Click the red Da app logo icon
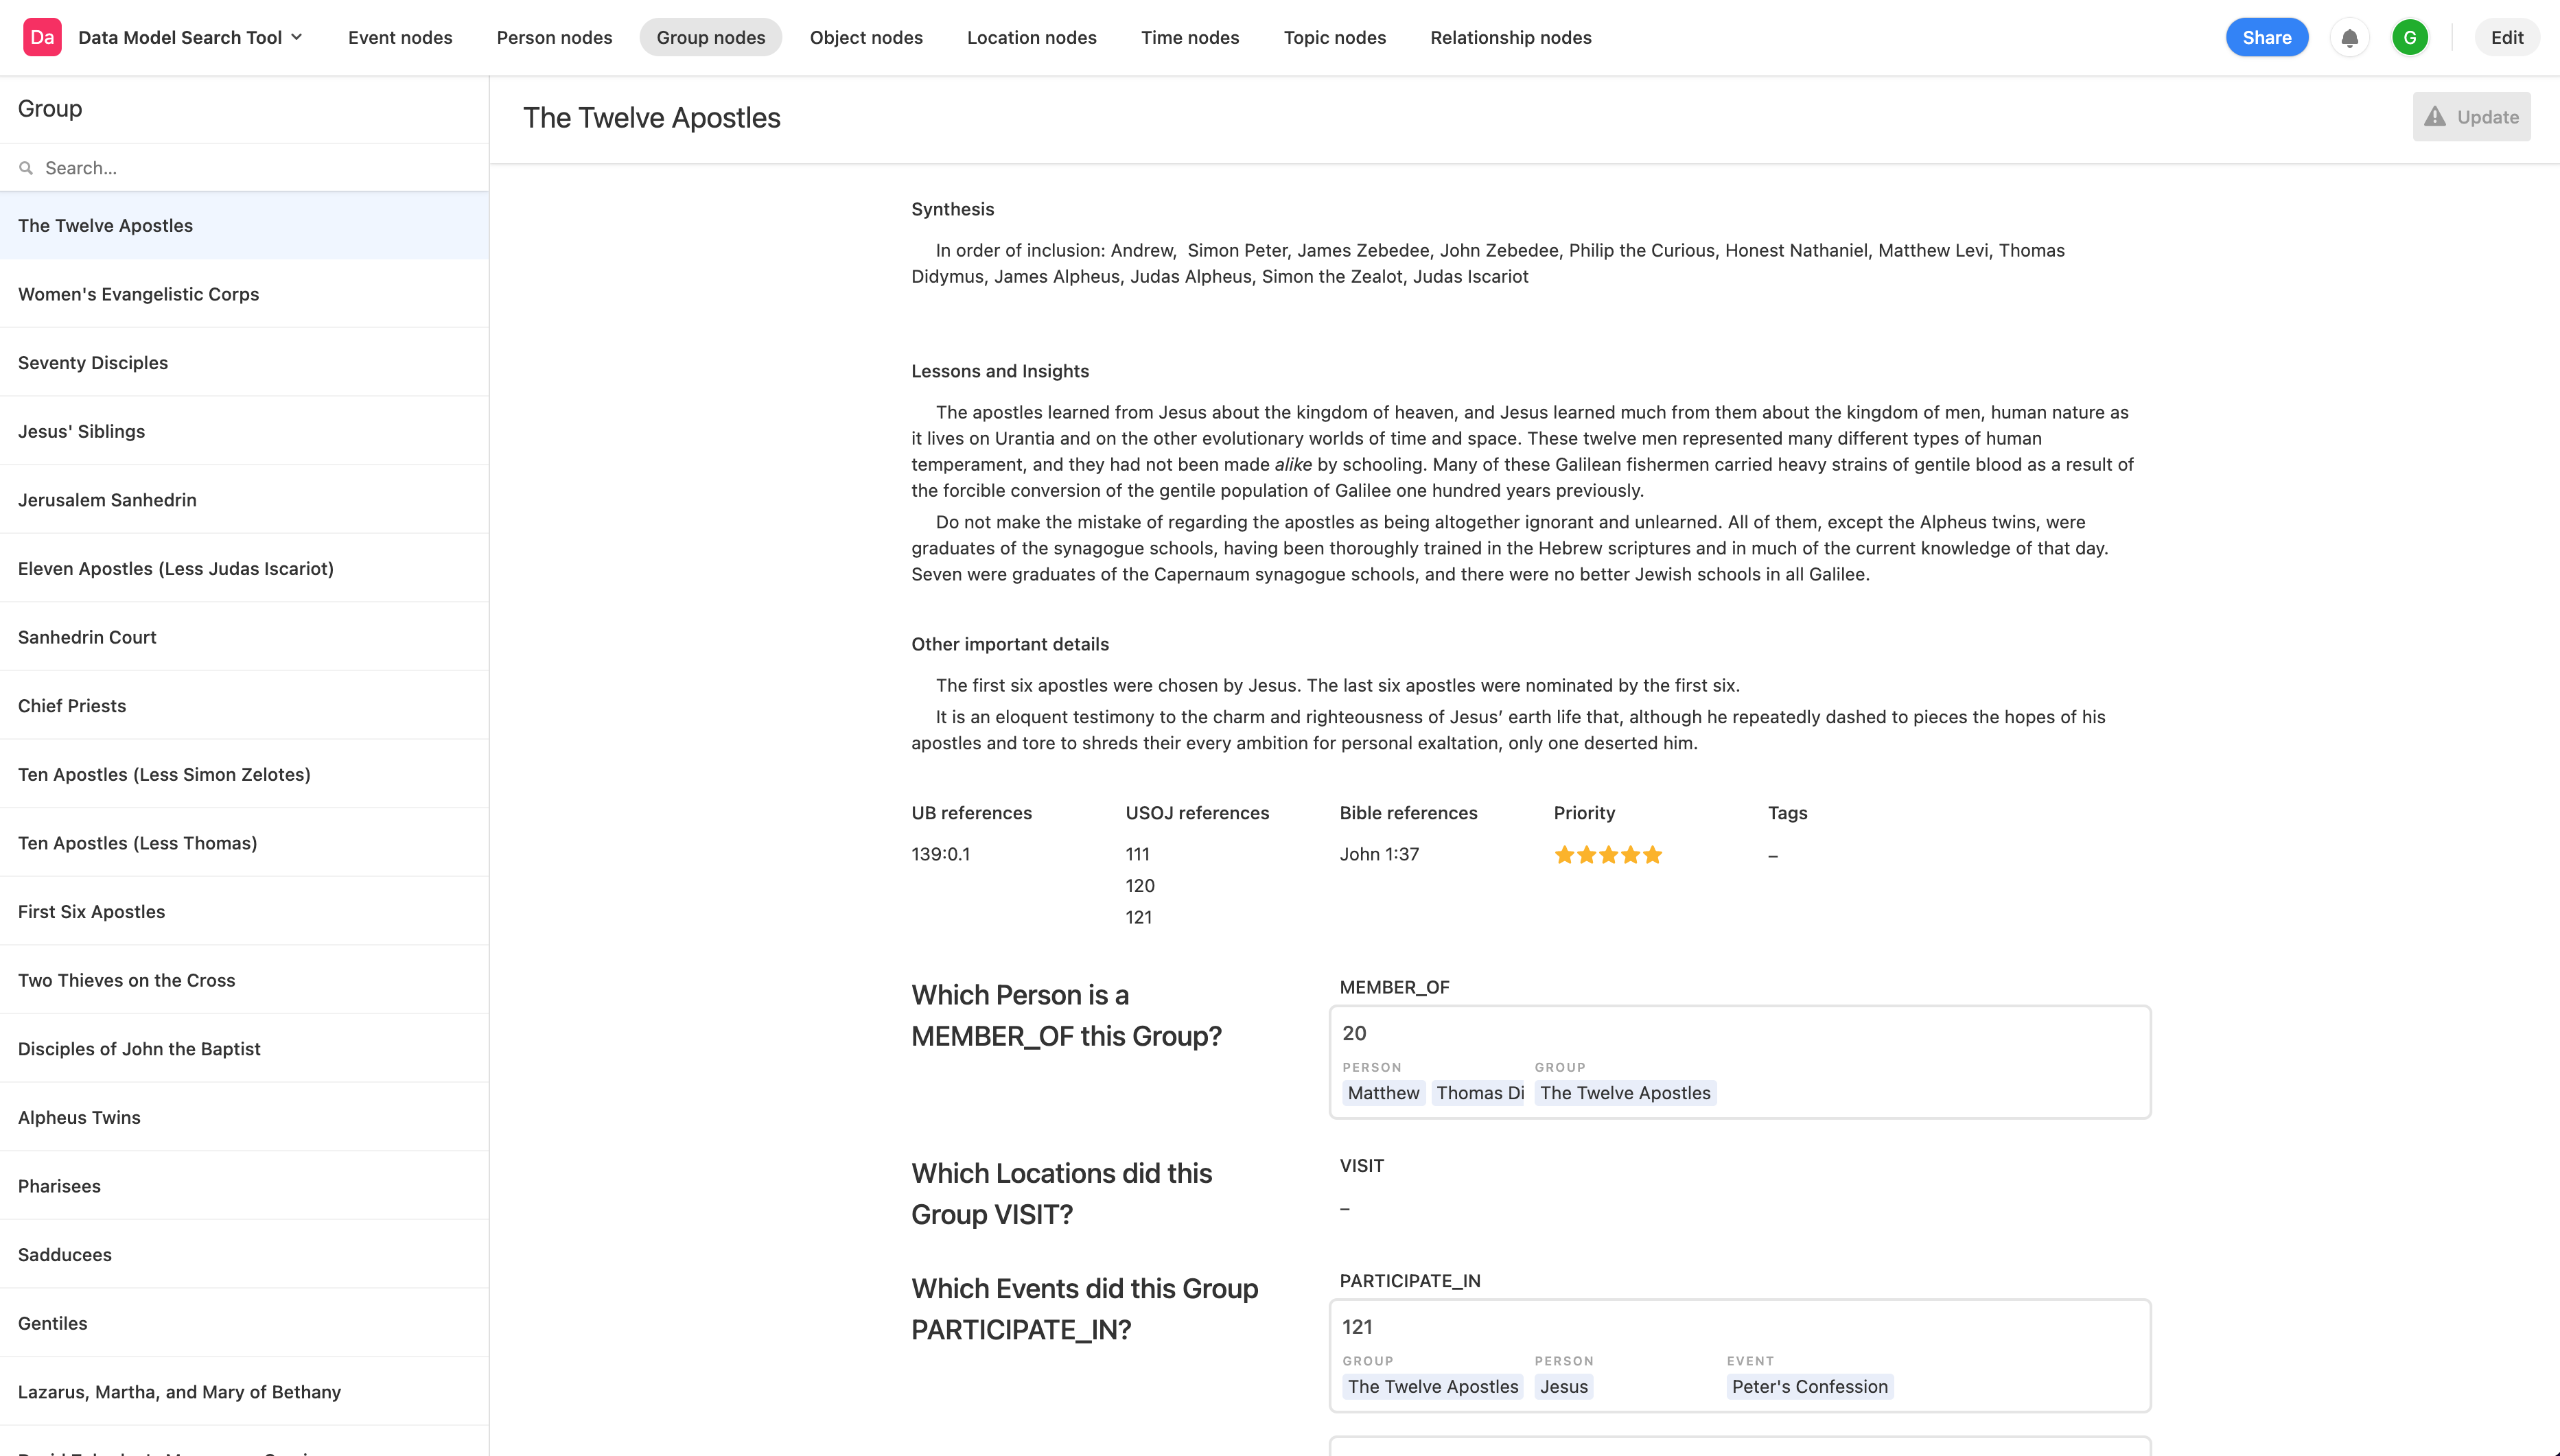Viewport: 2560px width, 1456px height. [42, 37]
